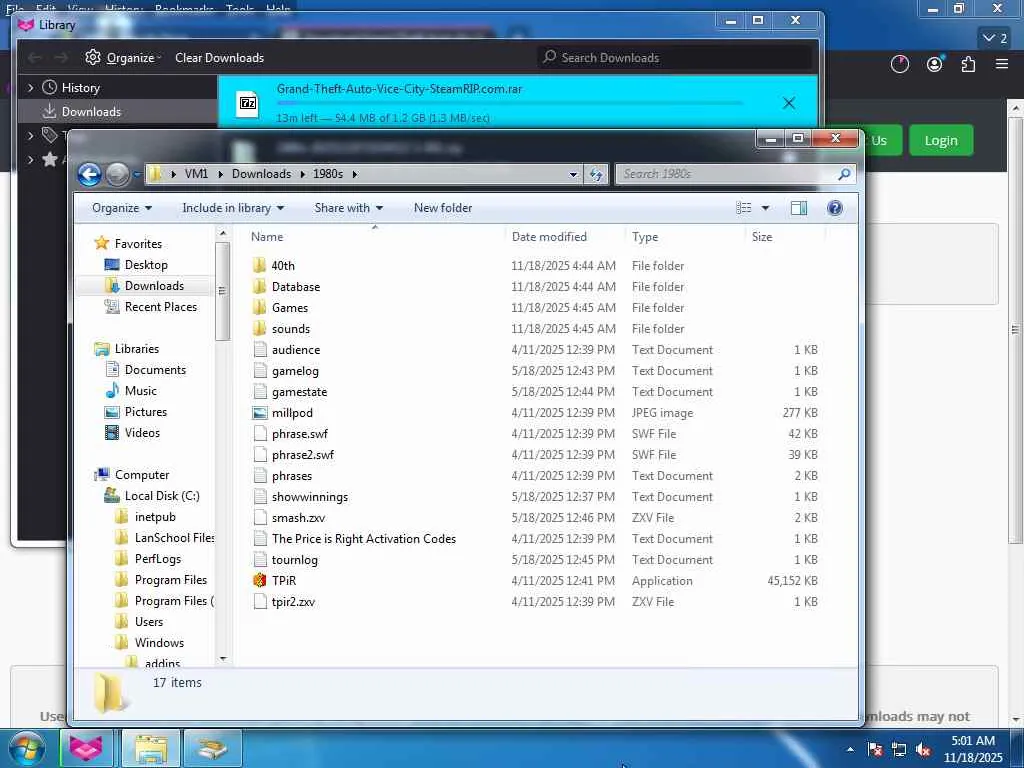1024x768 pixels.
Task: Click the navigation pane scroll down arrow
Action: (x=223, y=659)
